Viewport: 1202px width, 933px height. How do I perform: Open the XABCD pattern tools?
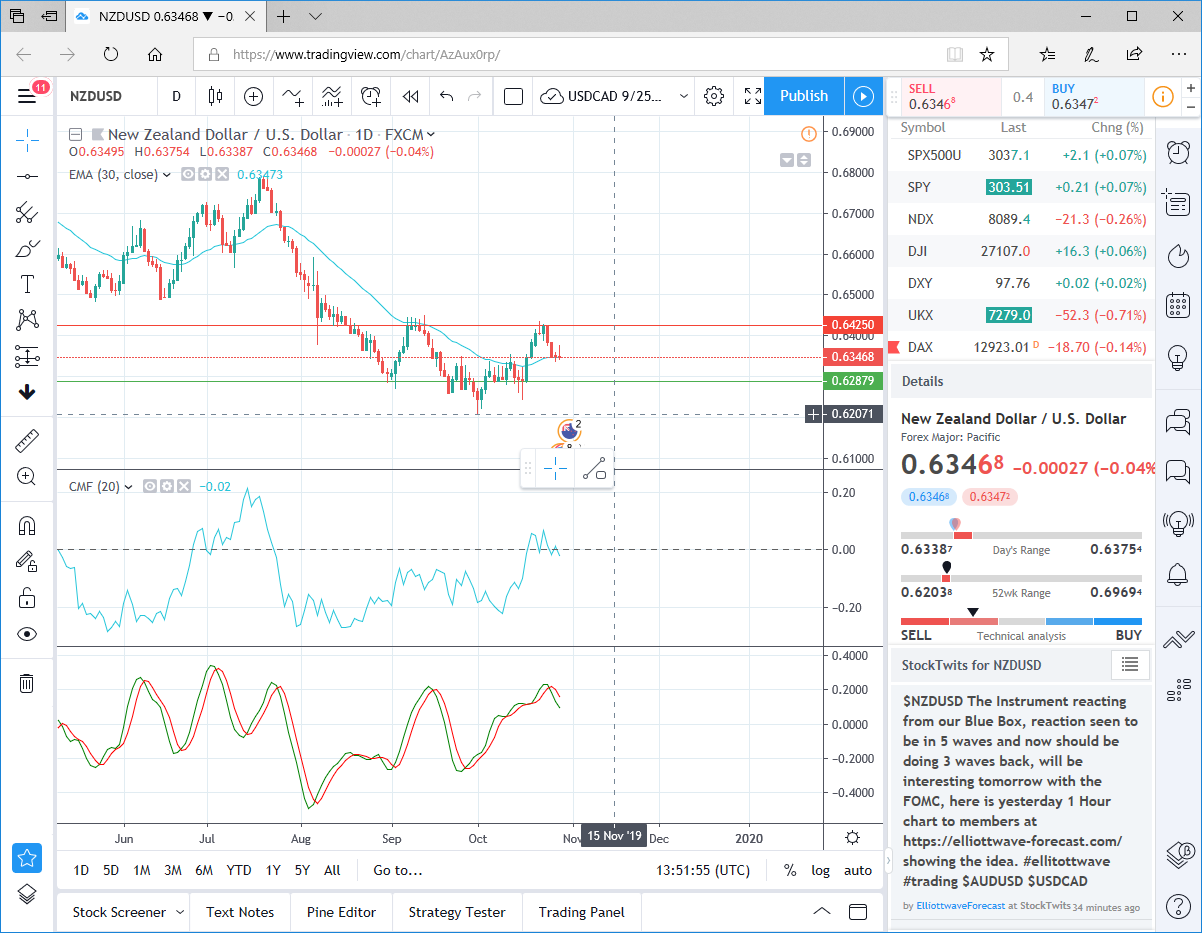tap(27, 320)
